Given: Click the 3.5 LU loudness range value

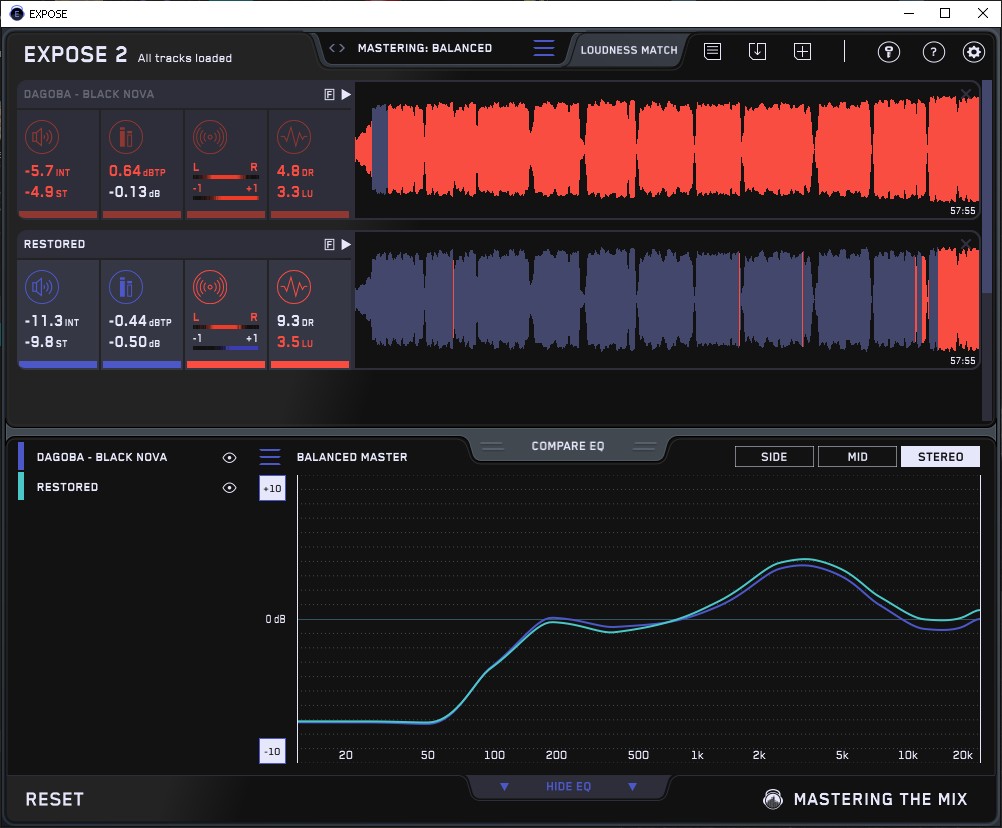Looking at the screenshot, I should point(295,342).
